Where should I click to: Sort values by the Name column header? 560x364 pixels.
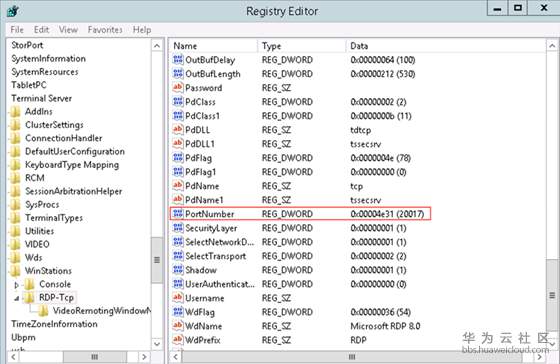(x=214, y=46)
